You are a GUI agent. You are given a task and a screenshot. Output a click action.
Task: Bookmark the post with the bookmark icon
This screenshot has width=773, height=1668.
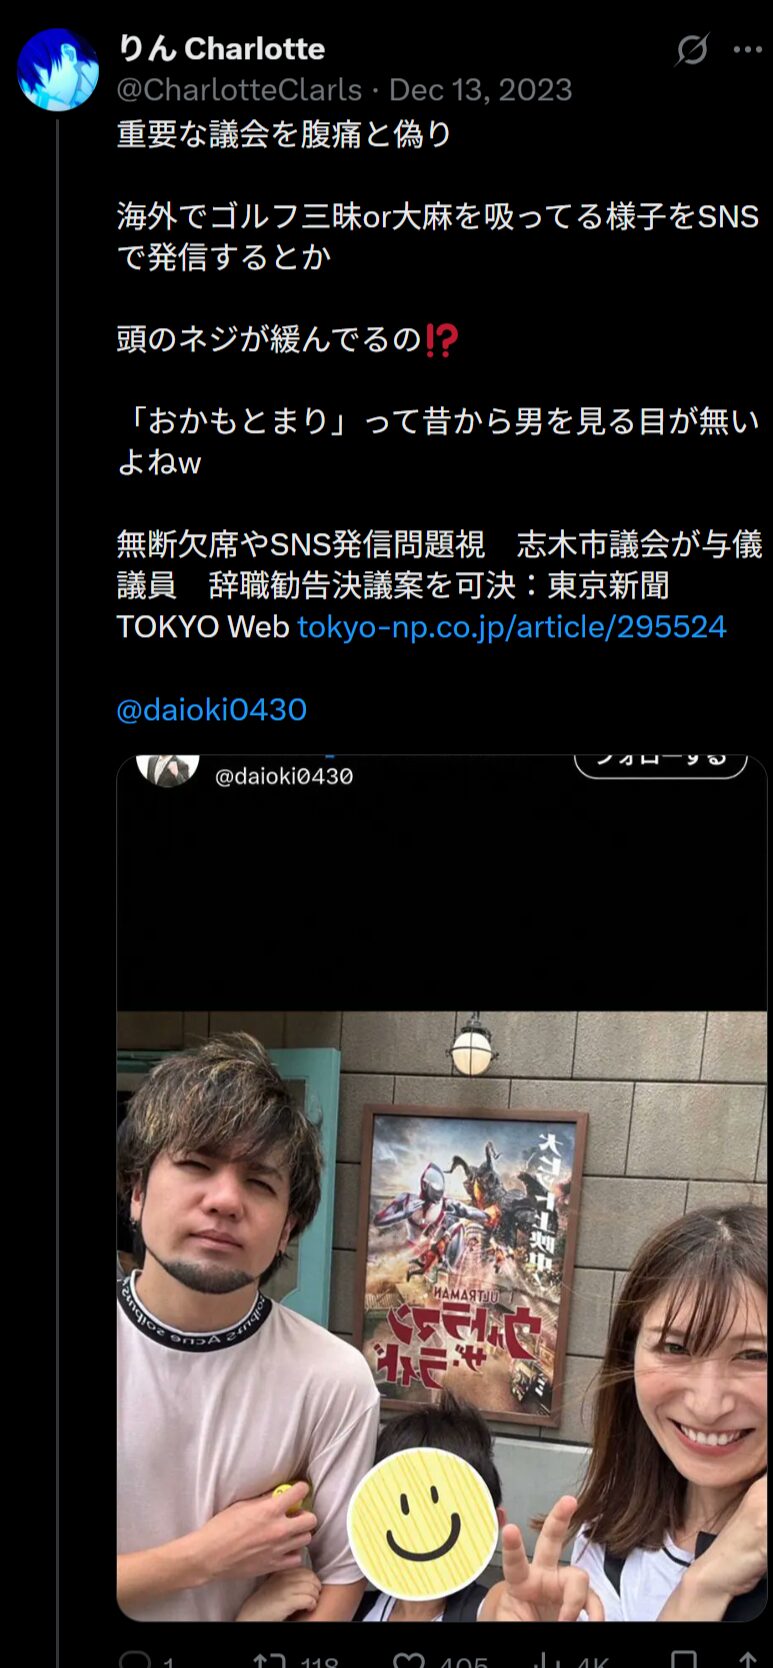(x=684, y=1659)
